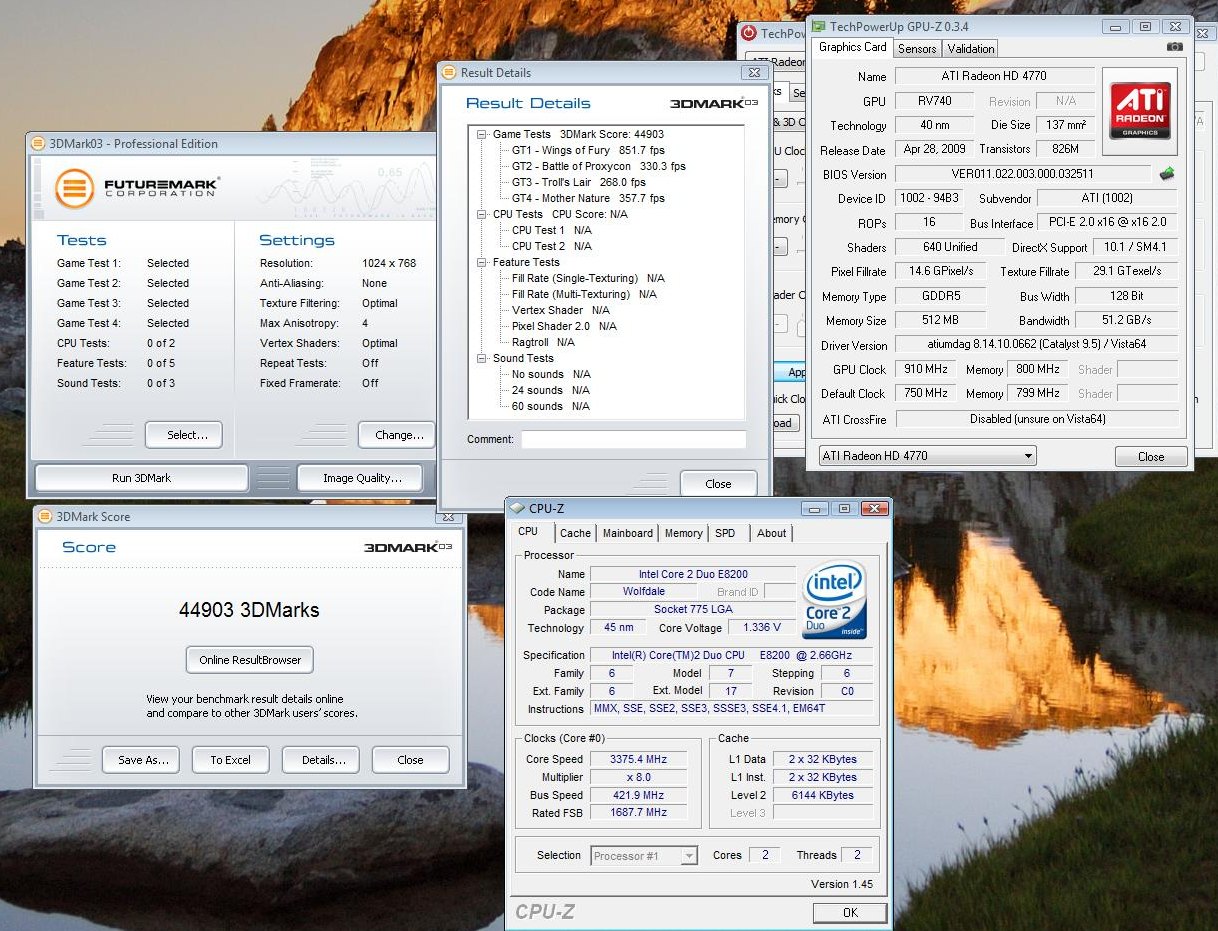Select GT3 - Troll's Lair result row
This screenshot has height=931, width=1218.
[578, 182]
